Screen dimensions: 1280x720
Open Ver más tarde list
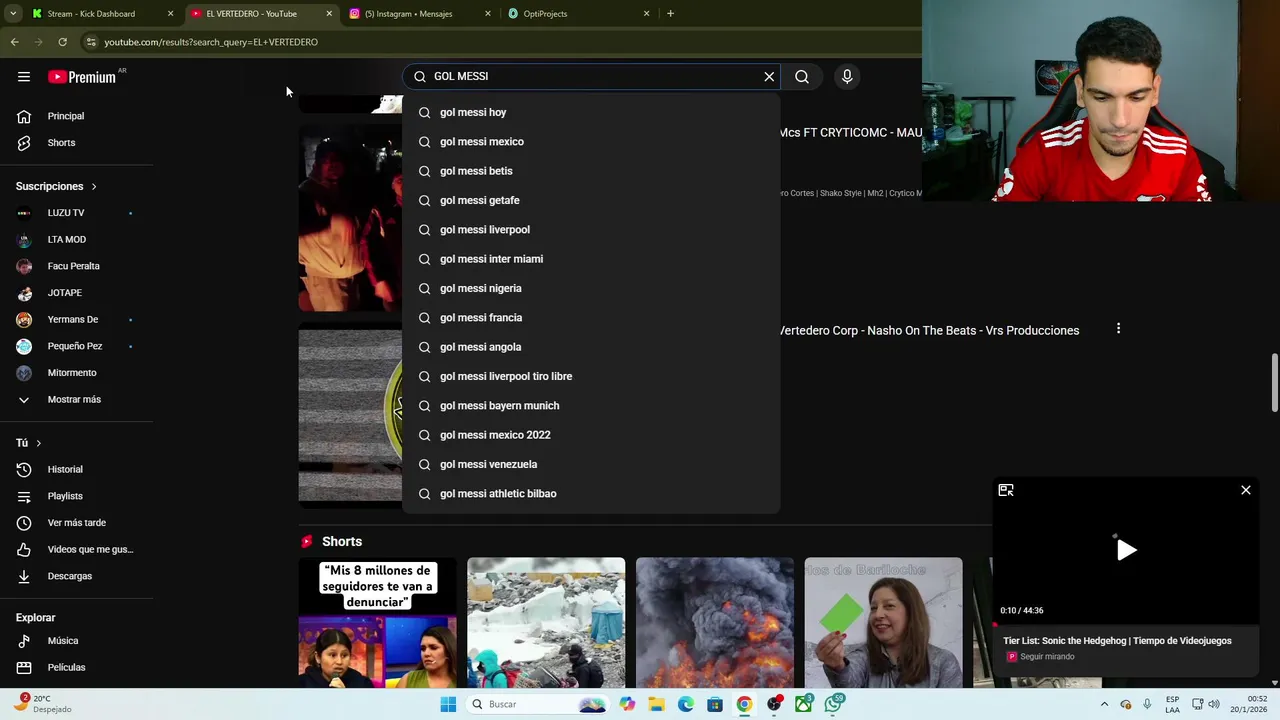click(76, 523)
